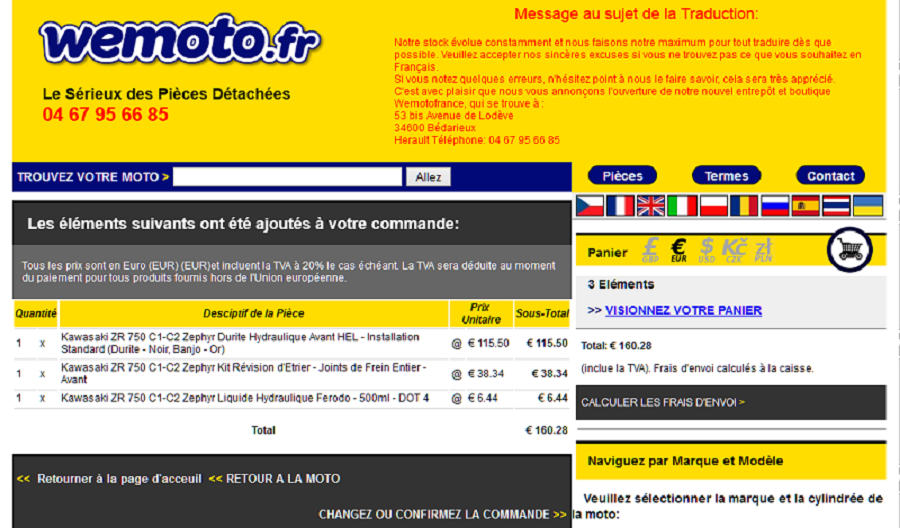This screenshot has height=528, width=900.
Task: Click Retour à la moto link
Action: [x=283, y=479]
